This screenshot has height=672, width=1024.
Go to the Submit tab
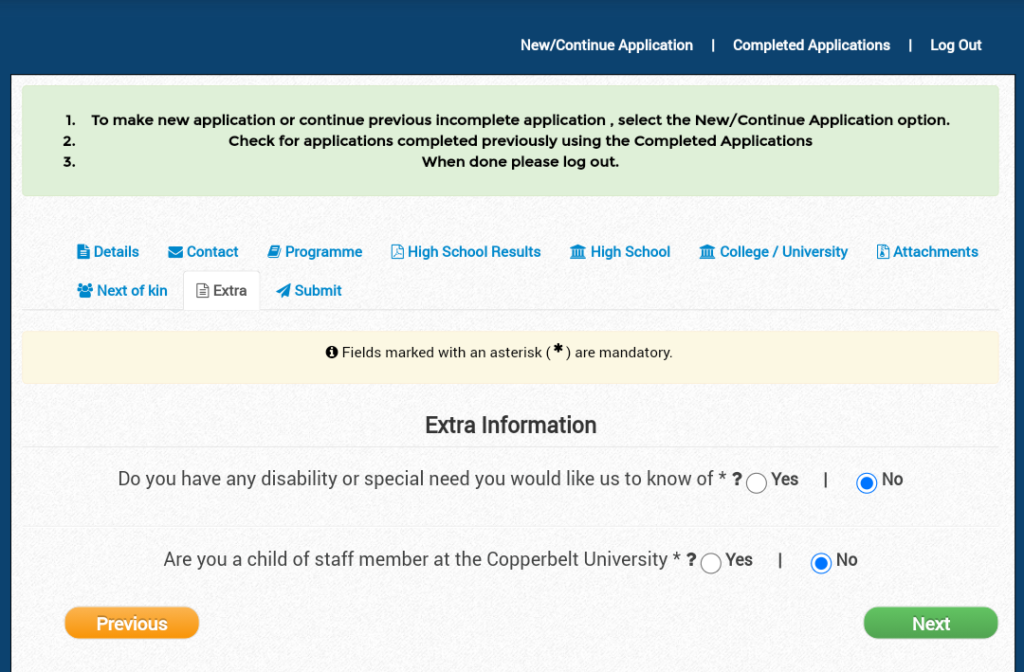(x=317, y=291)
